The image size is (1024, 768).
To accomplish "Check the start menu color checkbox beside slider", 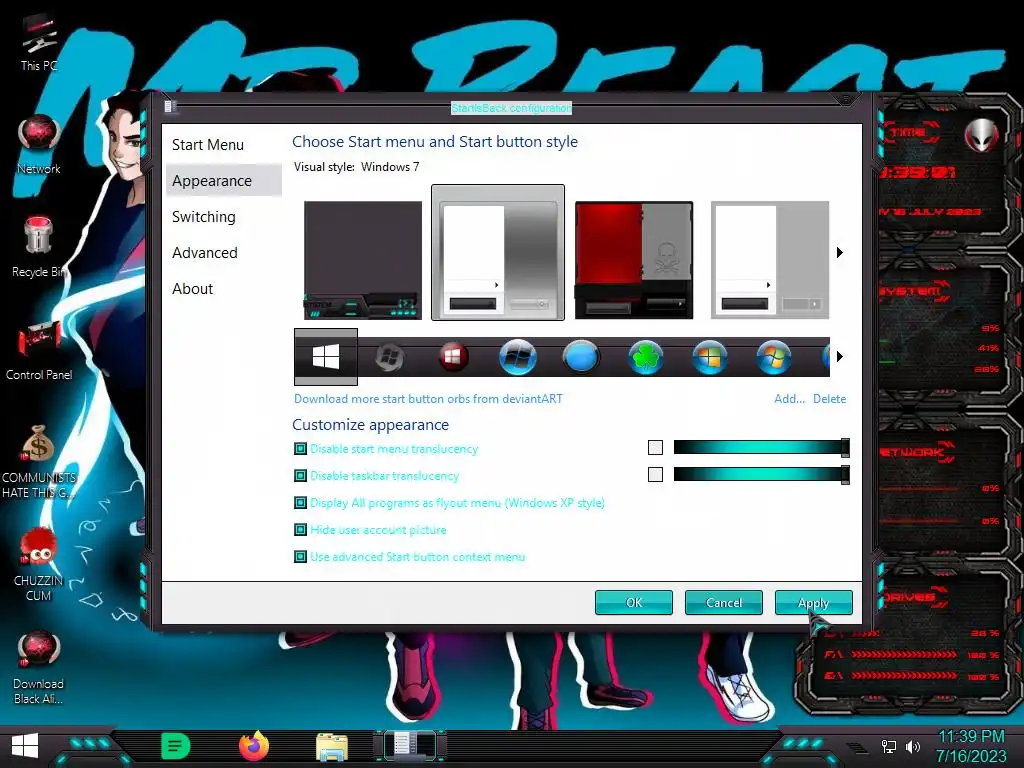I will click(x=655, y=447).
